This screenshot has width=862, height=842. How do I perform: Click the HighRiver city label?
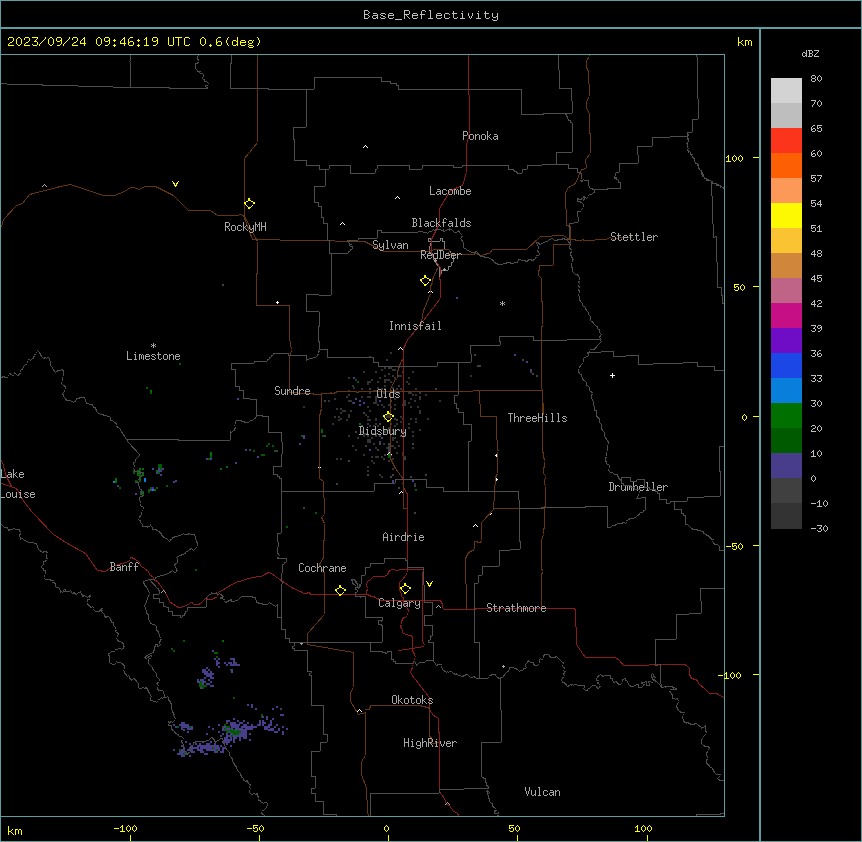430,743
